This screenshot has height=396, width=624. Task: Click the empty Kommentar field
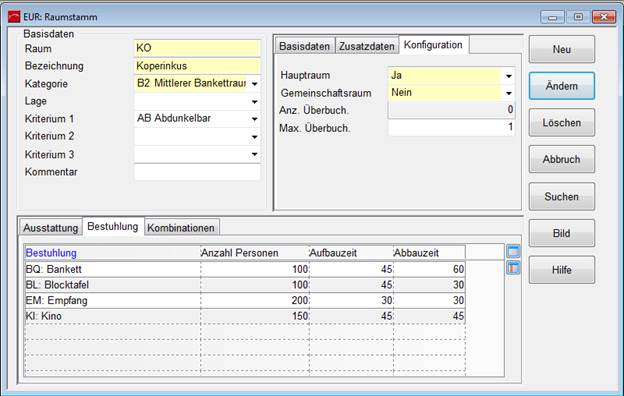pyautogui.click(x=197, y=172)
